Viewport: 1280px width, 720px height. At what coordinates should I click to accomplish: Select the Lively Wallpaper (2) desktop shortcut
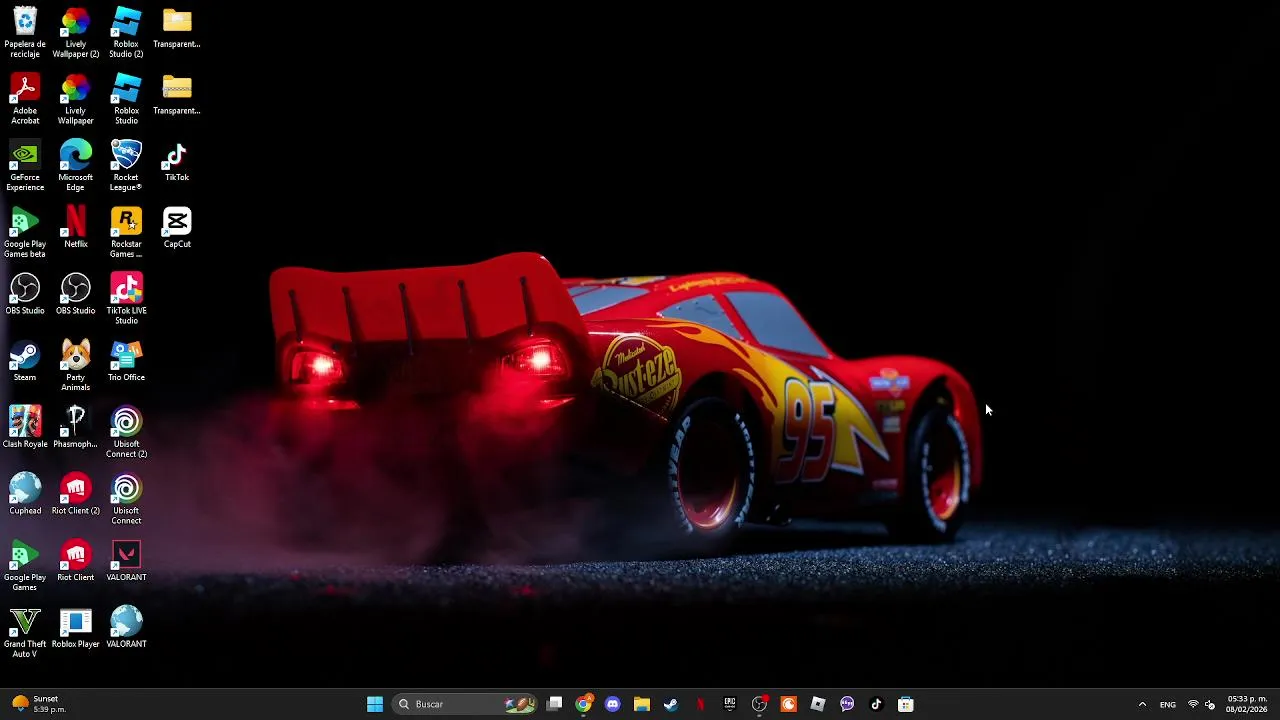point(76,32)
